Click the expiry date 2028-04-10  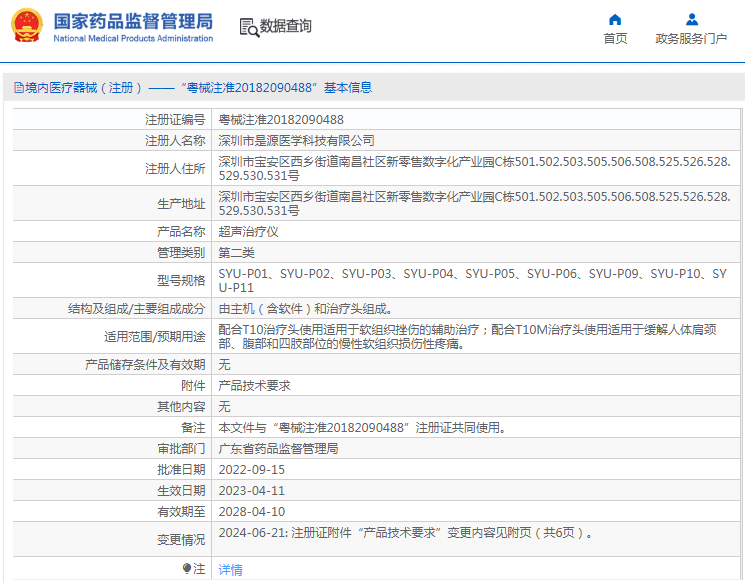[251, 512]
